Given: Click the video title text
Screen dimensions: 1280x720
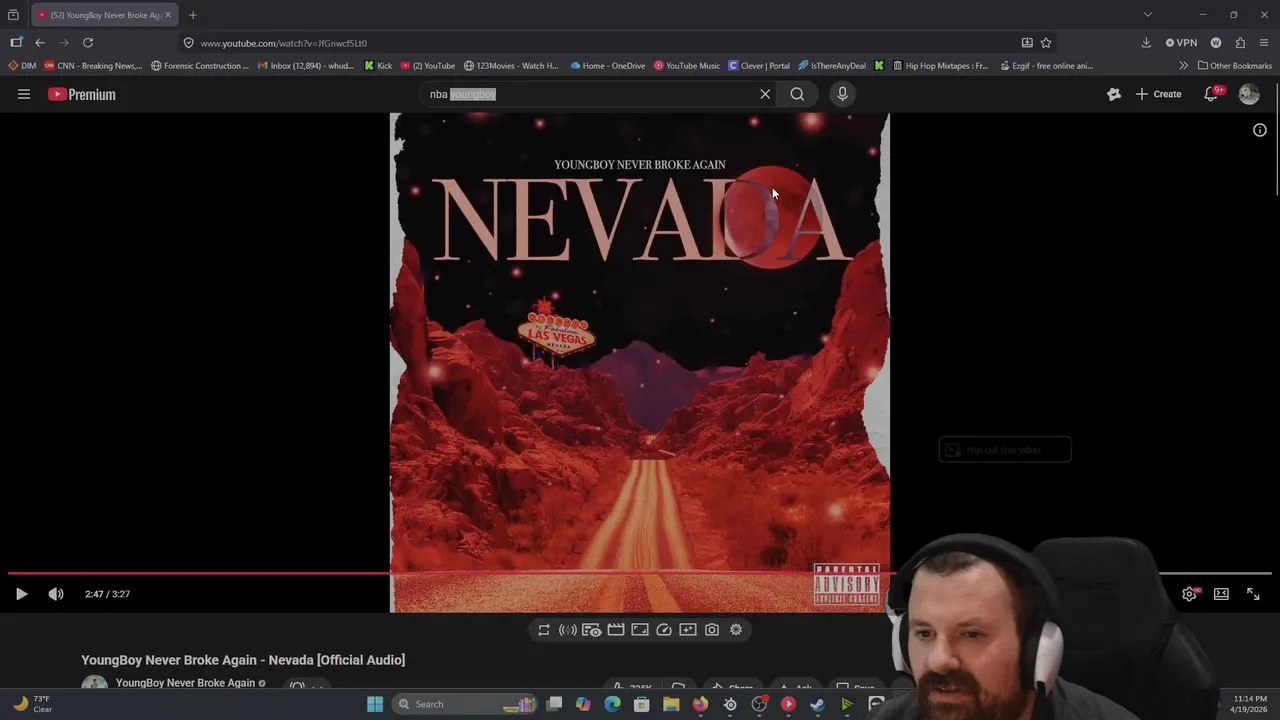Looking at the screenshot, I should coord(243,660).
